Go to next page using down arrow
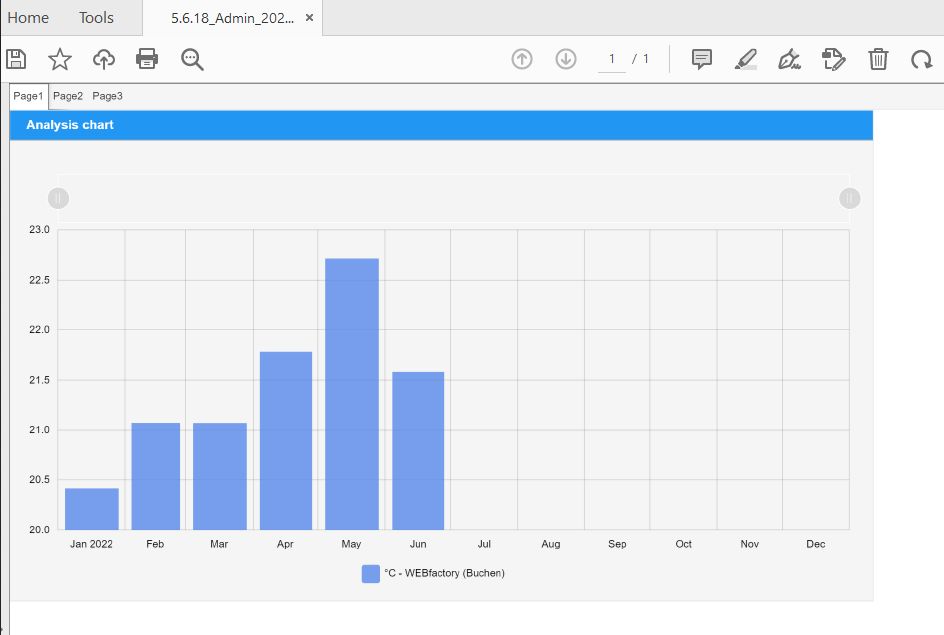 coord(566,59)
